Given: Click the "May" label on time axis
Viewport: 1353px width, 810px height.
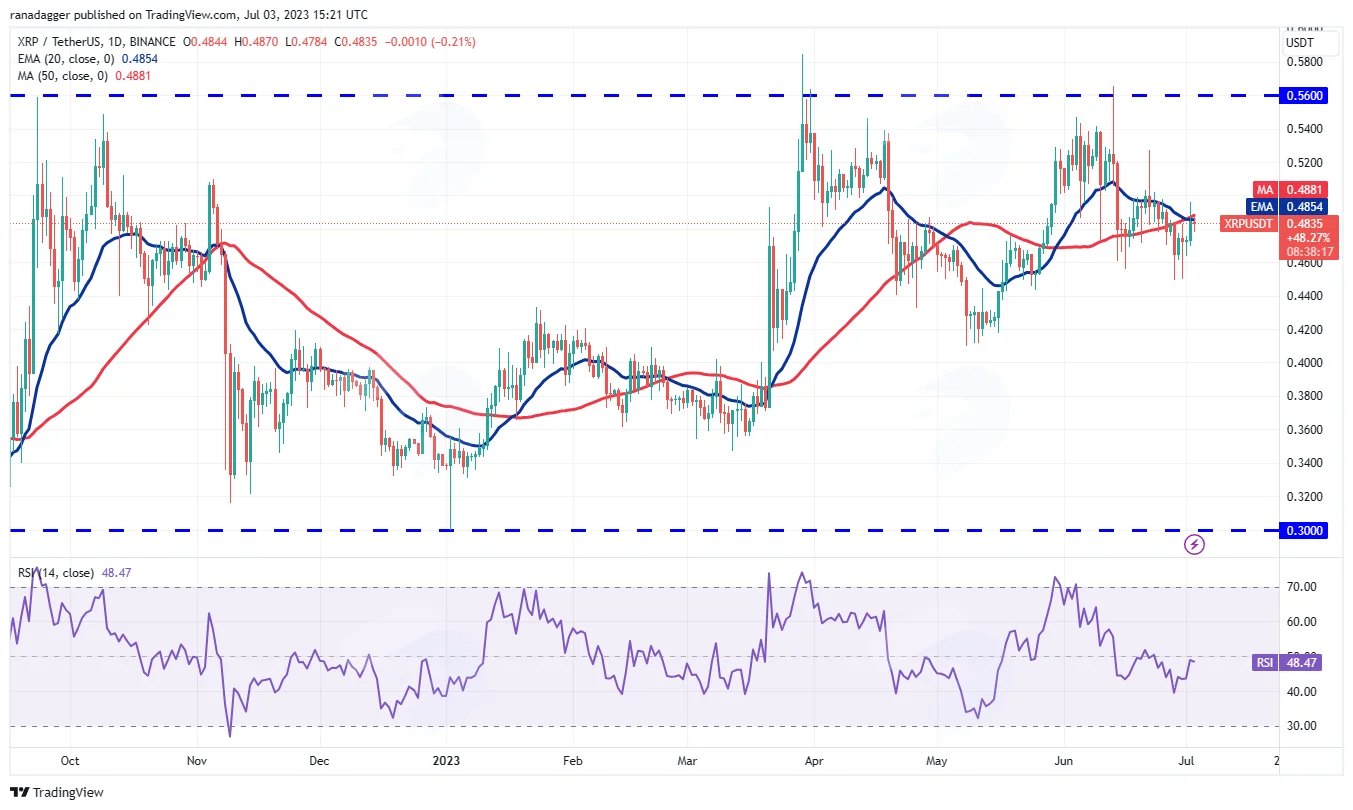Looking at the screenshot, I should point(937,760).
